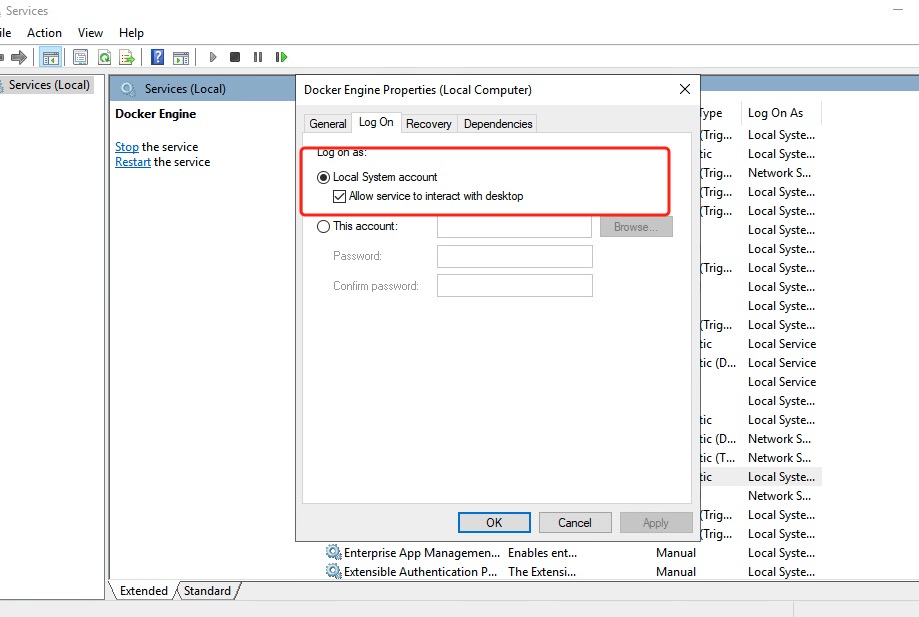Toggle Show/Hide Action Pane icon
This screenshot has width=919, height=617.
coord(181,57)
